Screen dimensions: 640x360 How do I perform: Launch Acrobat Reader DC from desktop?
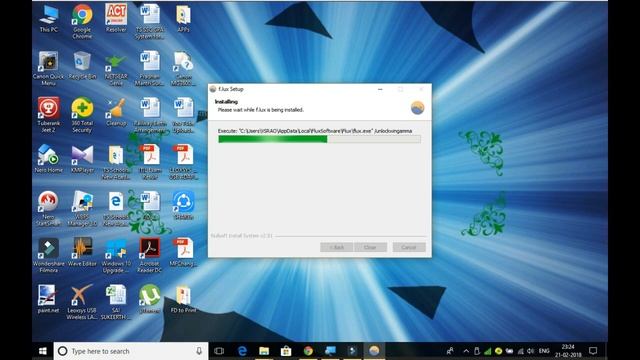pyautogui.click(x=150, y=256)
